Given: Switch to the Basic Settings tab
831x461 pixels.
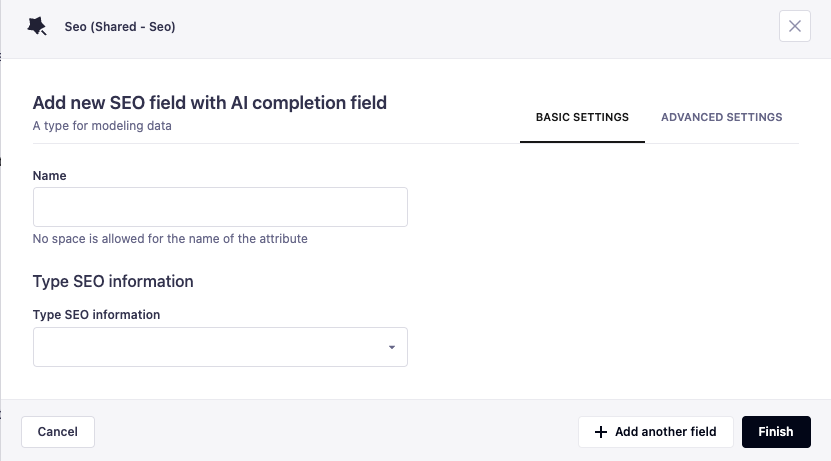Looking at the screenshot, I should 582,117.
